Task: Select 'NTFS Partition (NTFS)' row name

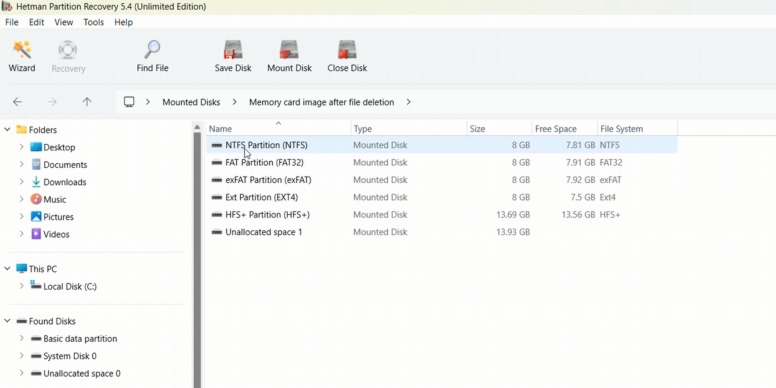Action: point(266,146)
